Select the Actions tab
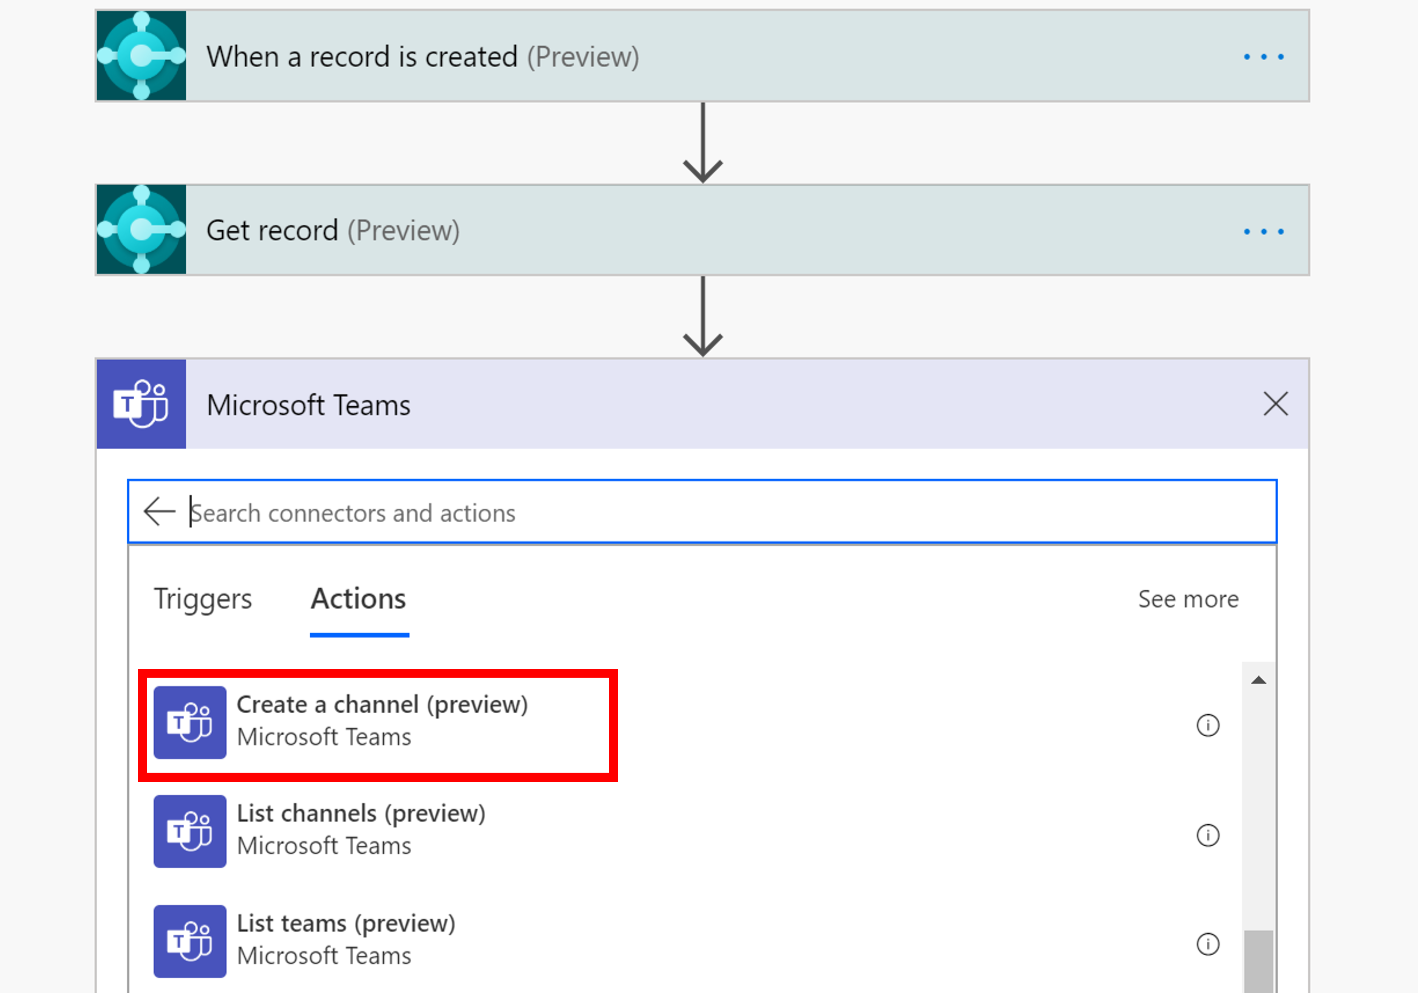Viewport: 1418px width, 994px height. 359,599
